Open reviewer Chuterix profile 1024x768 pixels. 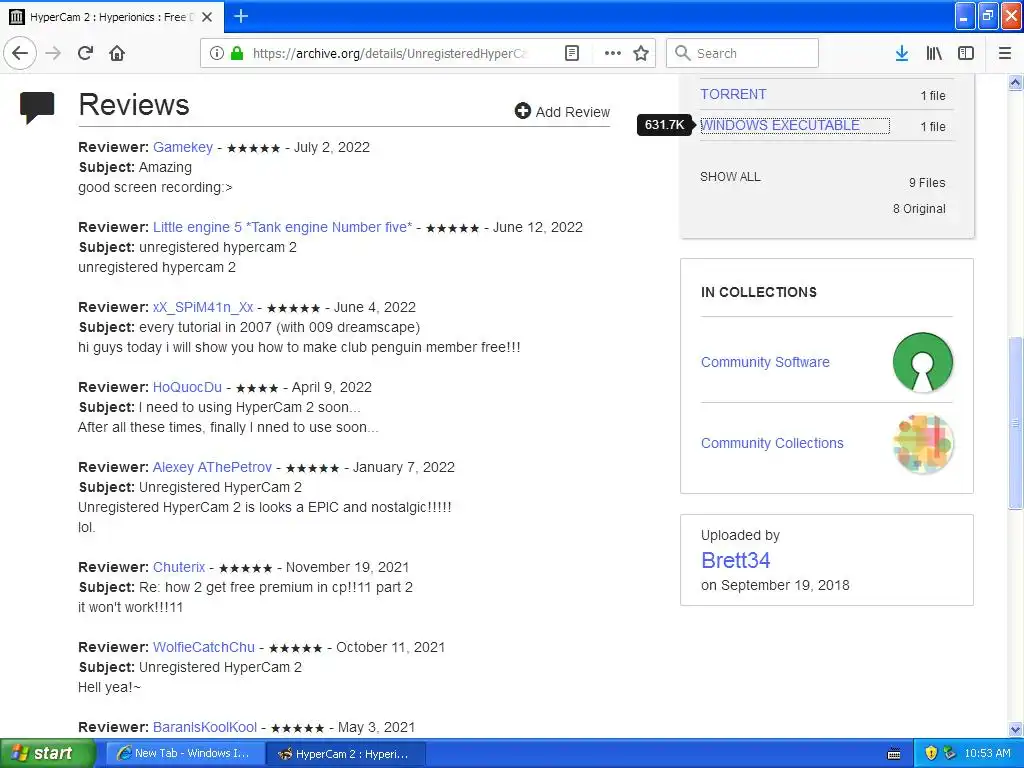click(179, 567)
